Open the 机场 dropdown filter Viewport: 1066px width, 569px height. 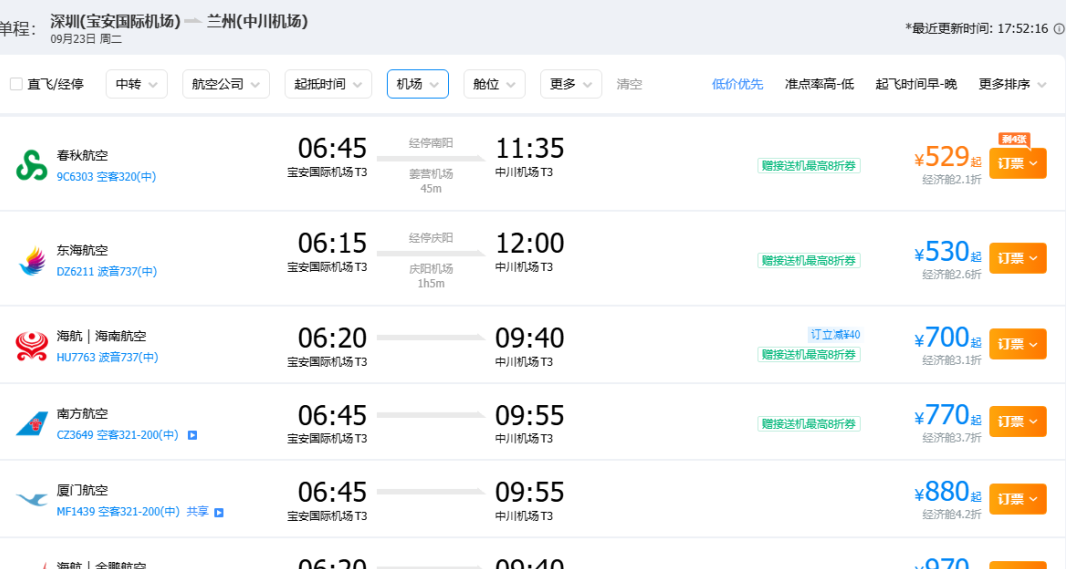[x=417, y=84]
